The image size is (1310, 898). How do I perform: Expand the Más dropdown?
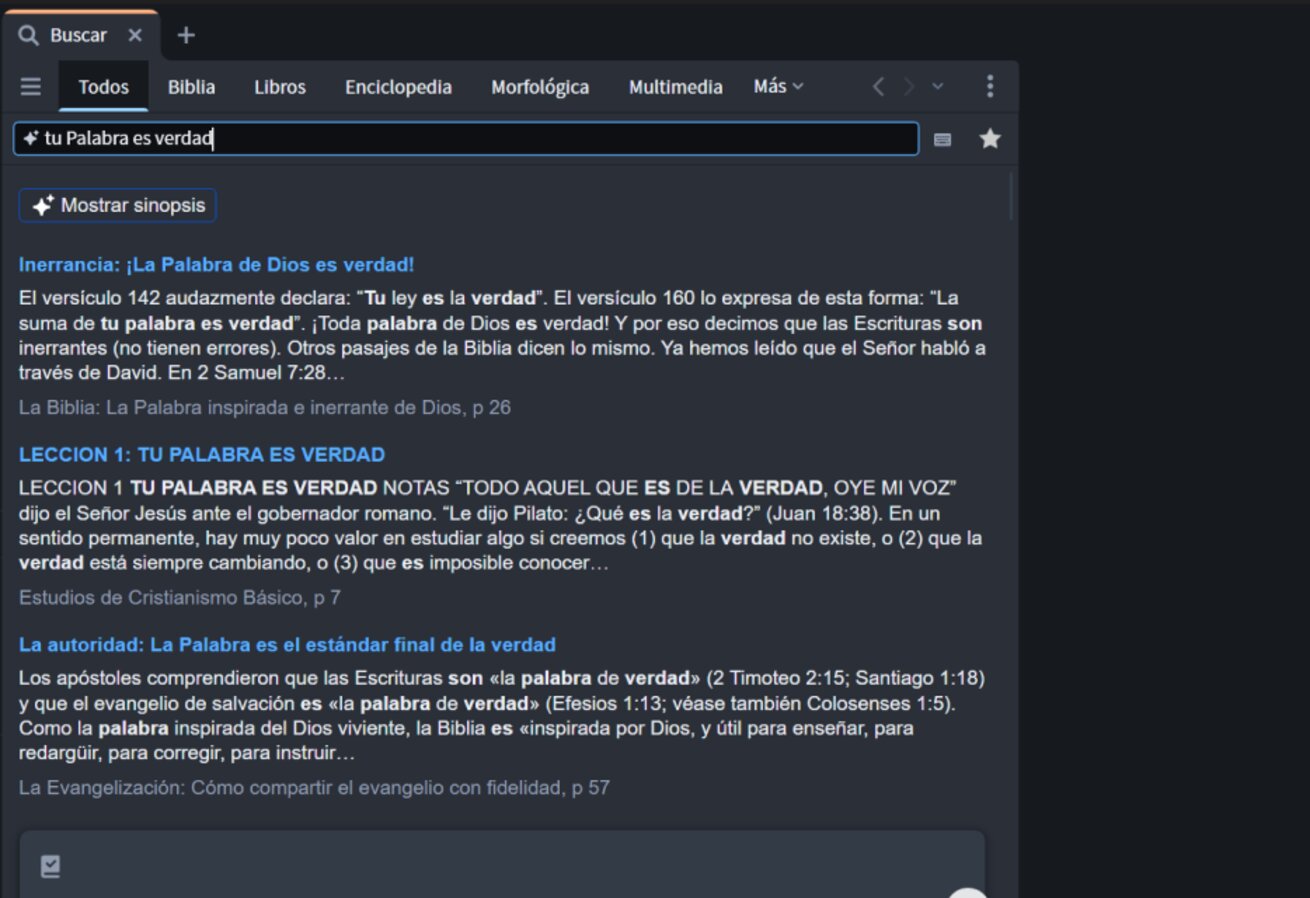pyautogui.click(x=778, y=87)
